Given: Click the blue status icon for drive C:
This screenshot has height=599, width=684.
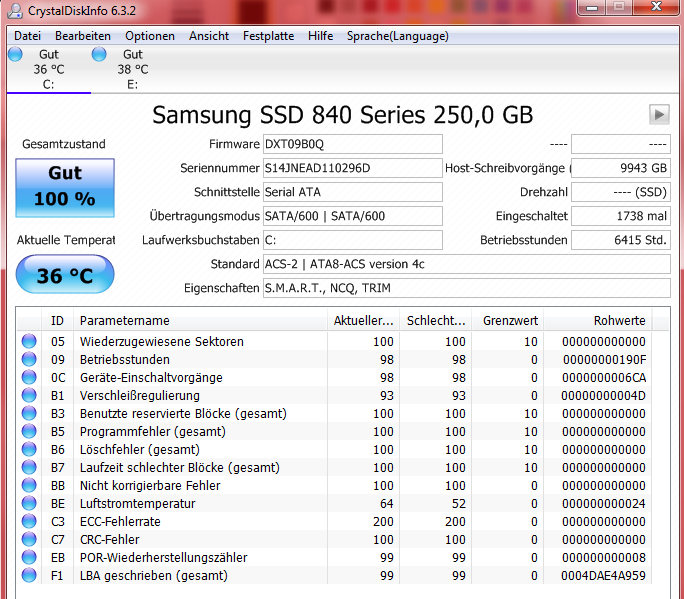Looking at the screenshot, I should click(x=15, y=54).
